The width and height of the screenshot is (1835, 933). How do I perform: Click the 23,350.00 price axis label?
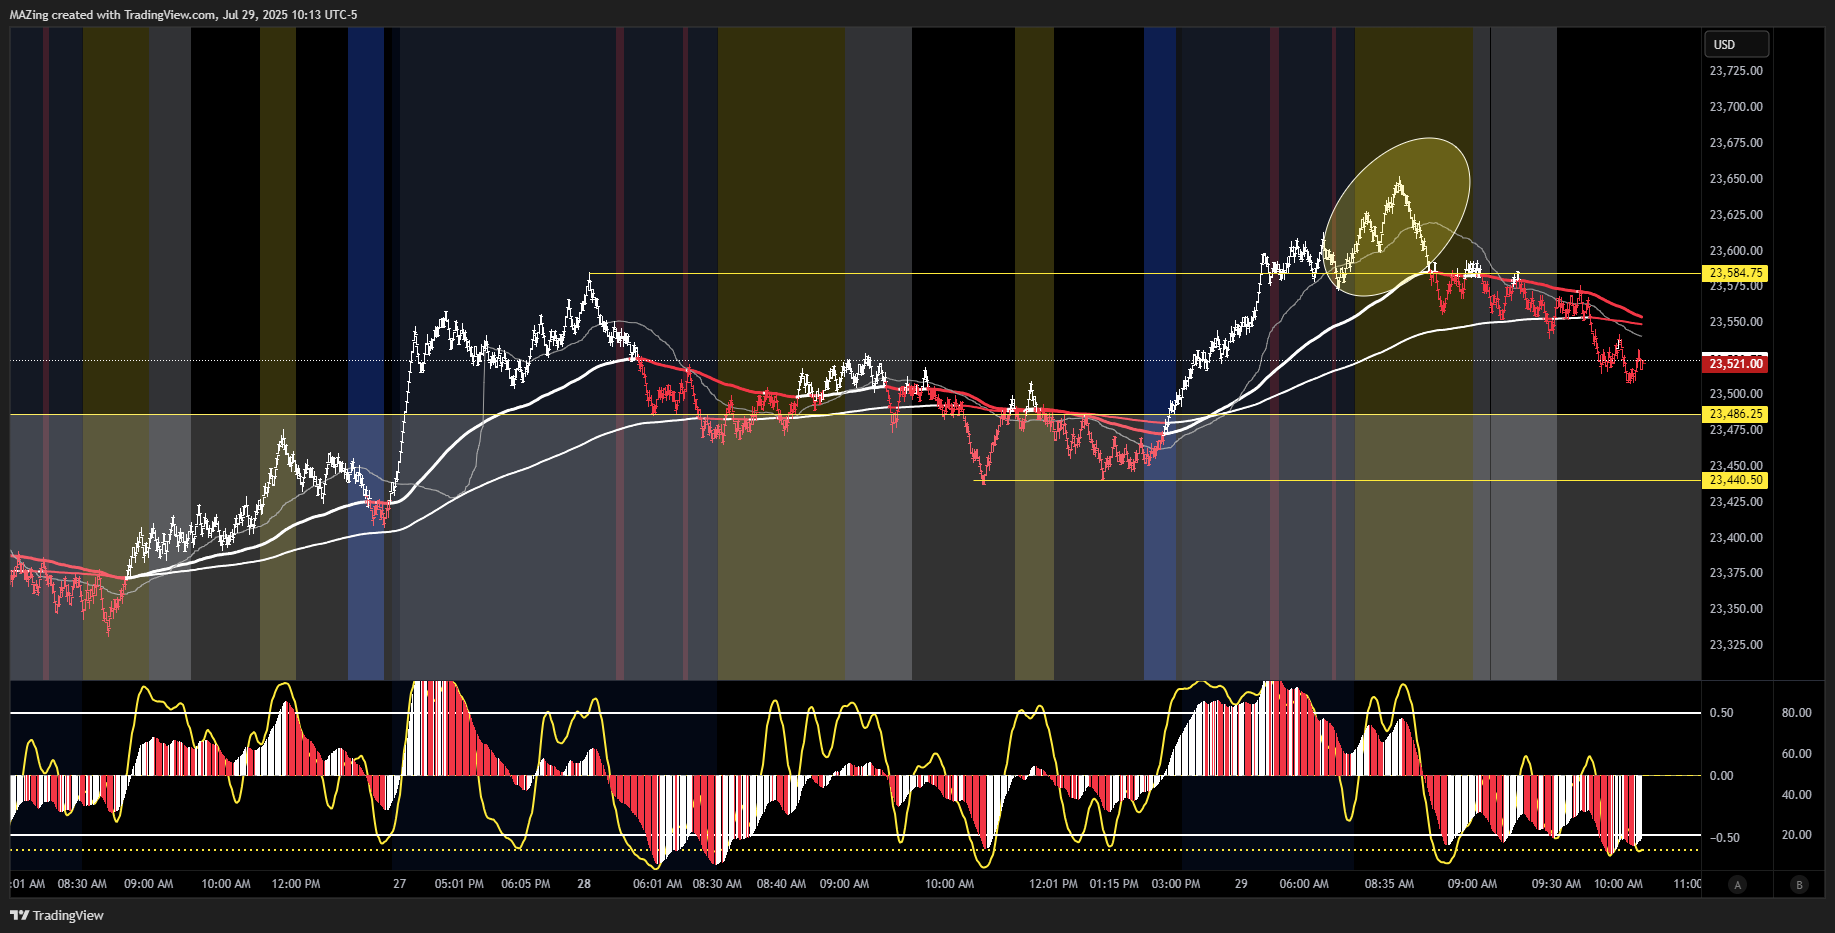(1736, 609)
